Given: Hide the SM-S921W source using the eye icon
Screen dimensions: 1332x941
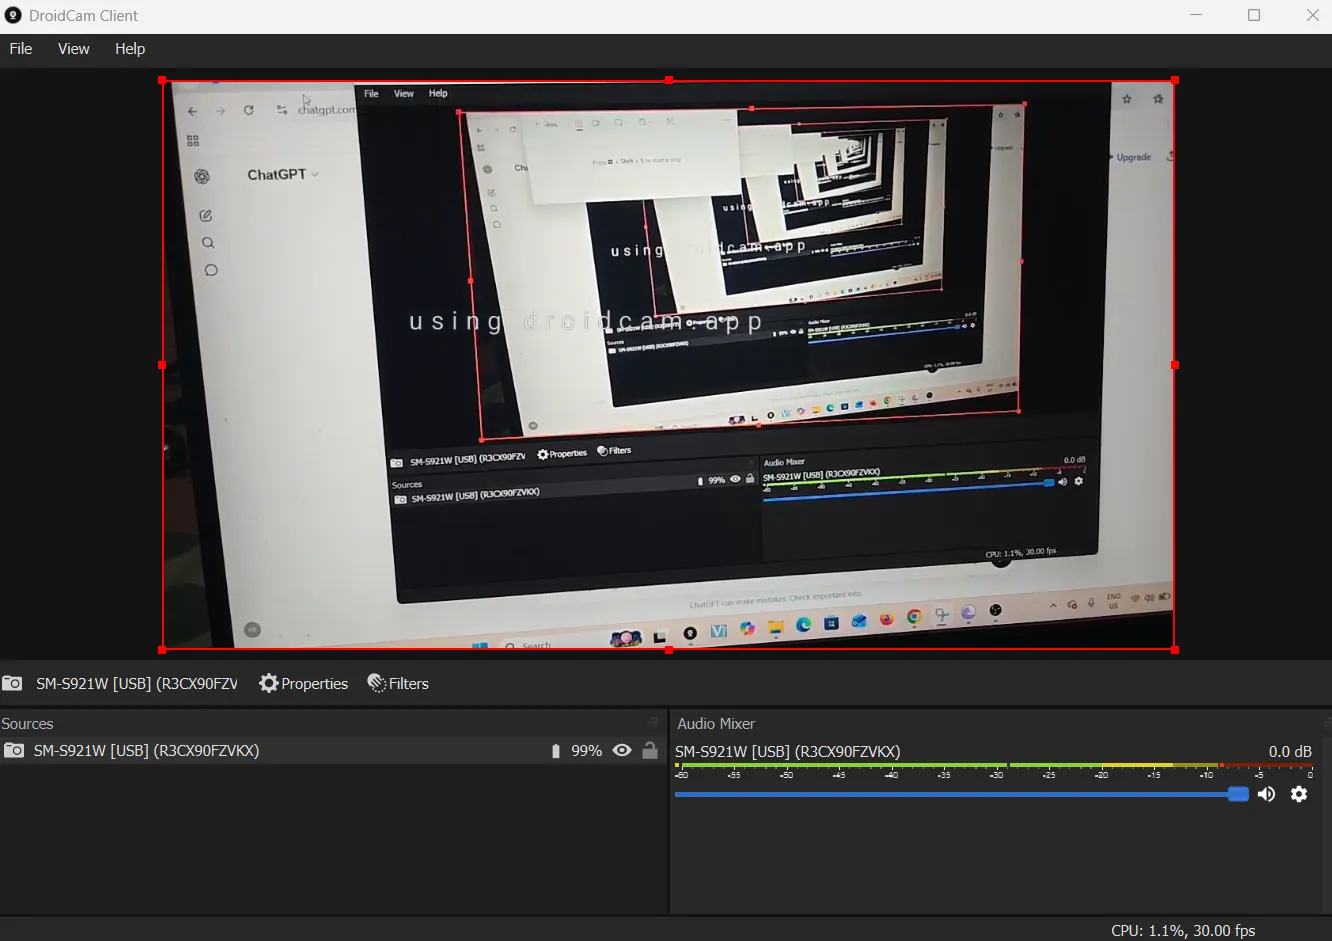Looking at the screenshot, I should coord(622,751).
